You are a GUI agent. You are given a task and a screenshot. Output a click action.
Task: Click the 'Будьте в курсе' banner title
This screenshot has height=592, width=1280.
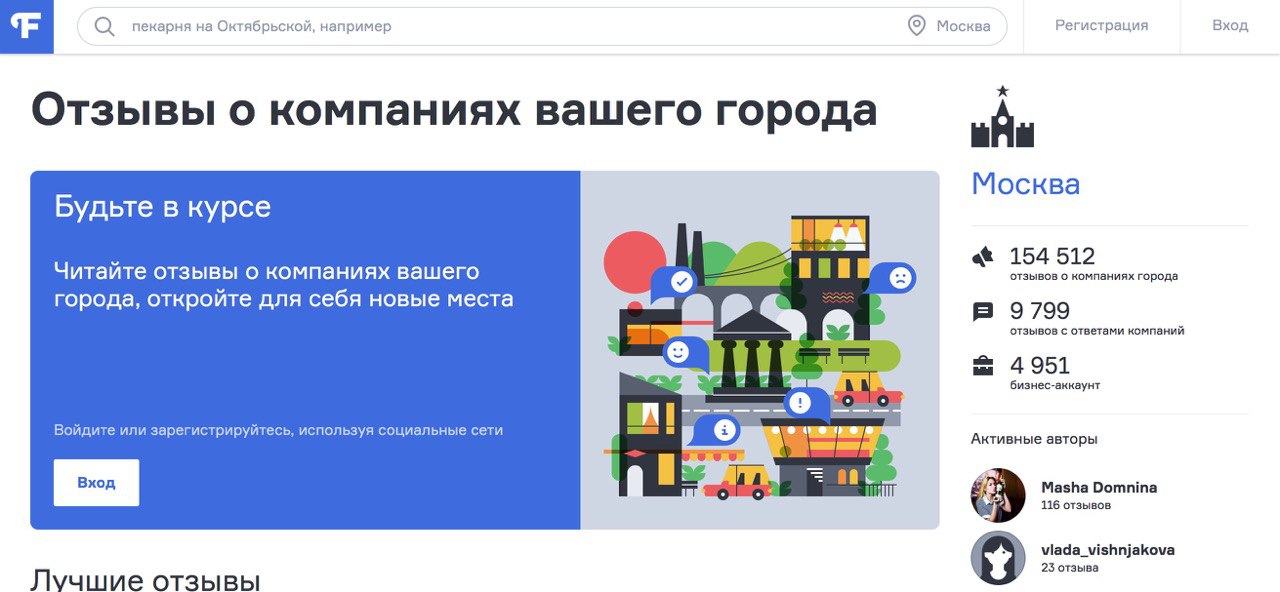pyautogui.click(x=162, y=207)
